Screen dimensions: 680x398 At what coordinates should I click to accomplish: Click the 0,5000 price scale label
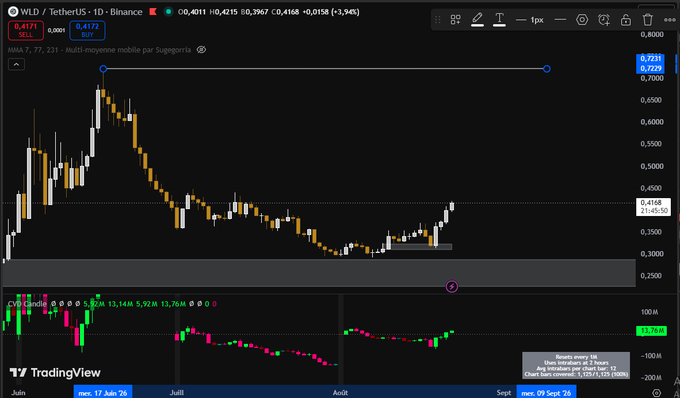click(x=652, y=166)
